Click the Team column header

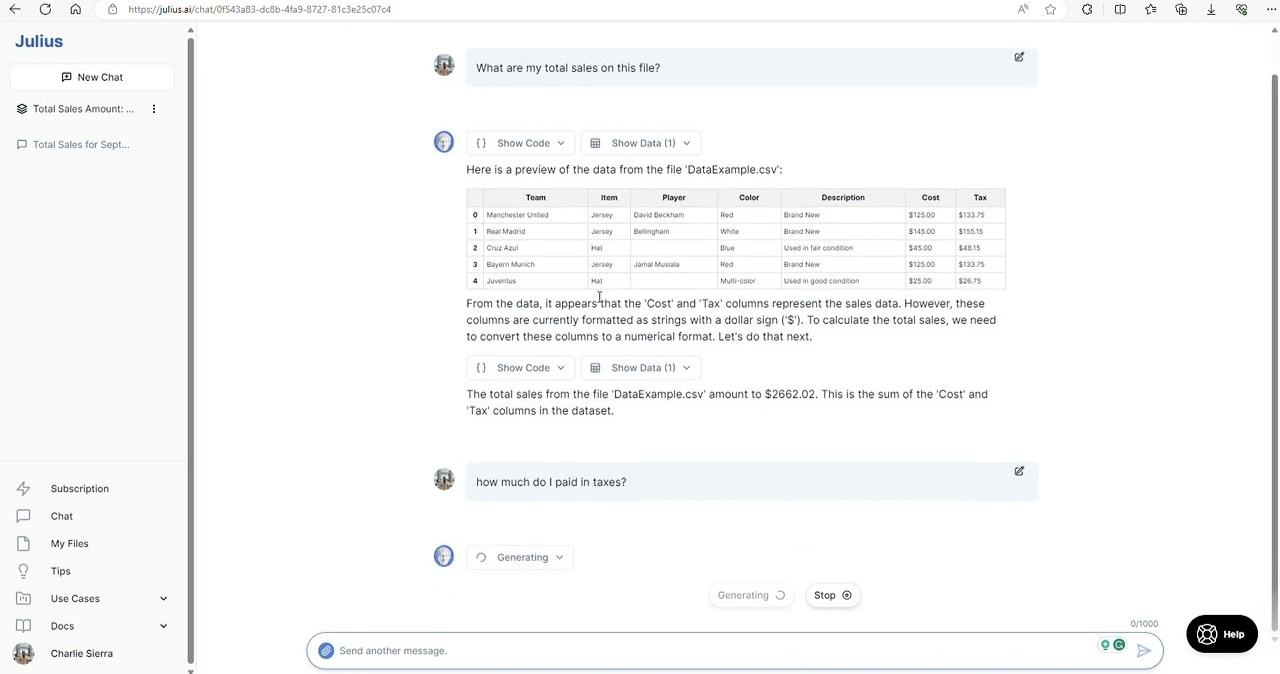(x=536, y=198)
